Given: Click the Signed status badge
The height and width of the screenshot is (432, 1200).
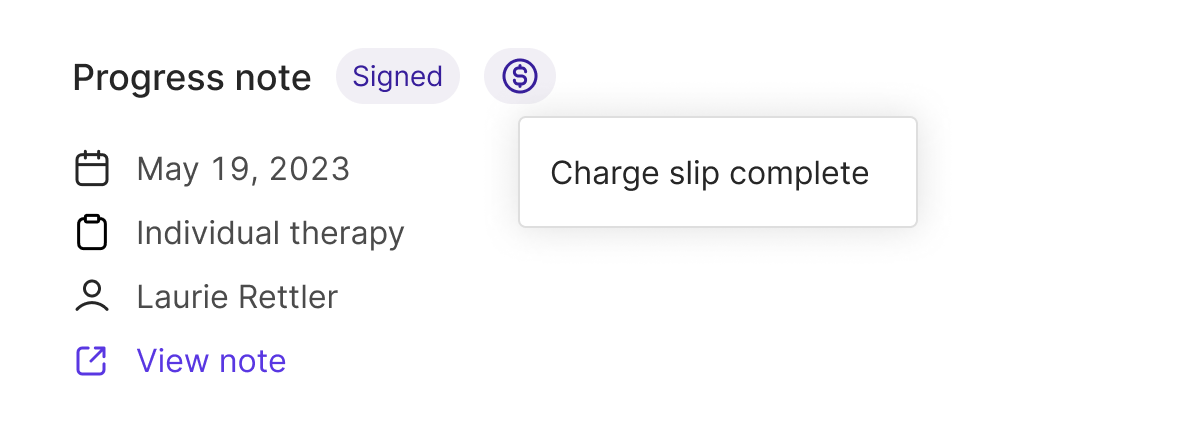Looking at the screenshot, I should (397, 76).
